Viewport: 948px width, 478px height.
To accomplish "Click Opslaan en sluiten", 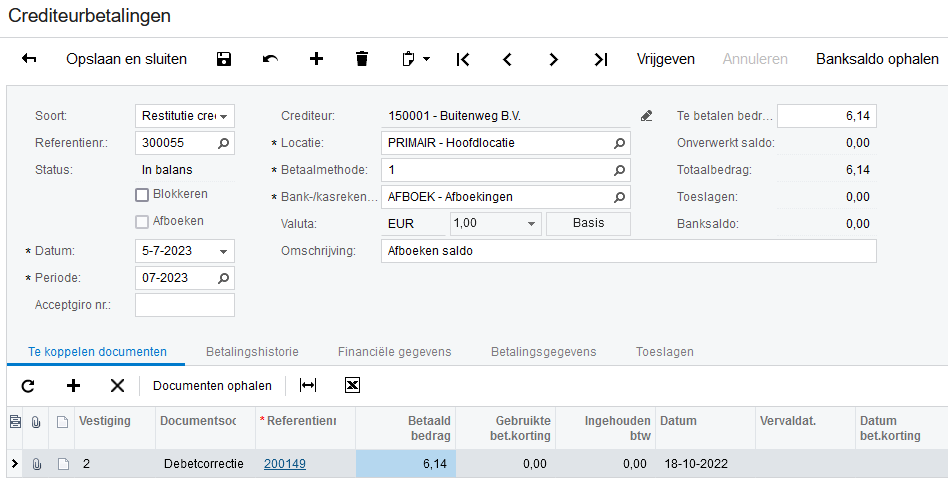I will pyautogui.click(x=126, y=59).
